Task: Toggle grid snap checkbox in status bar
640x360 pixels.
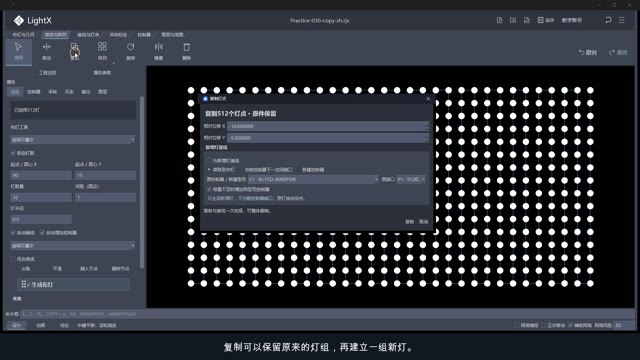Action: [517, 325]
